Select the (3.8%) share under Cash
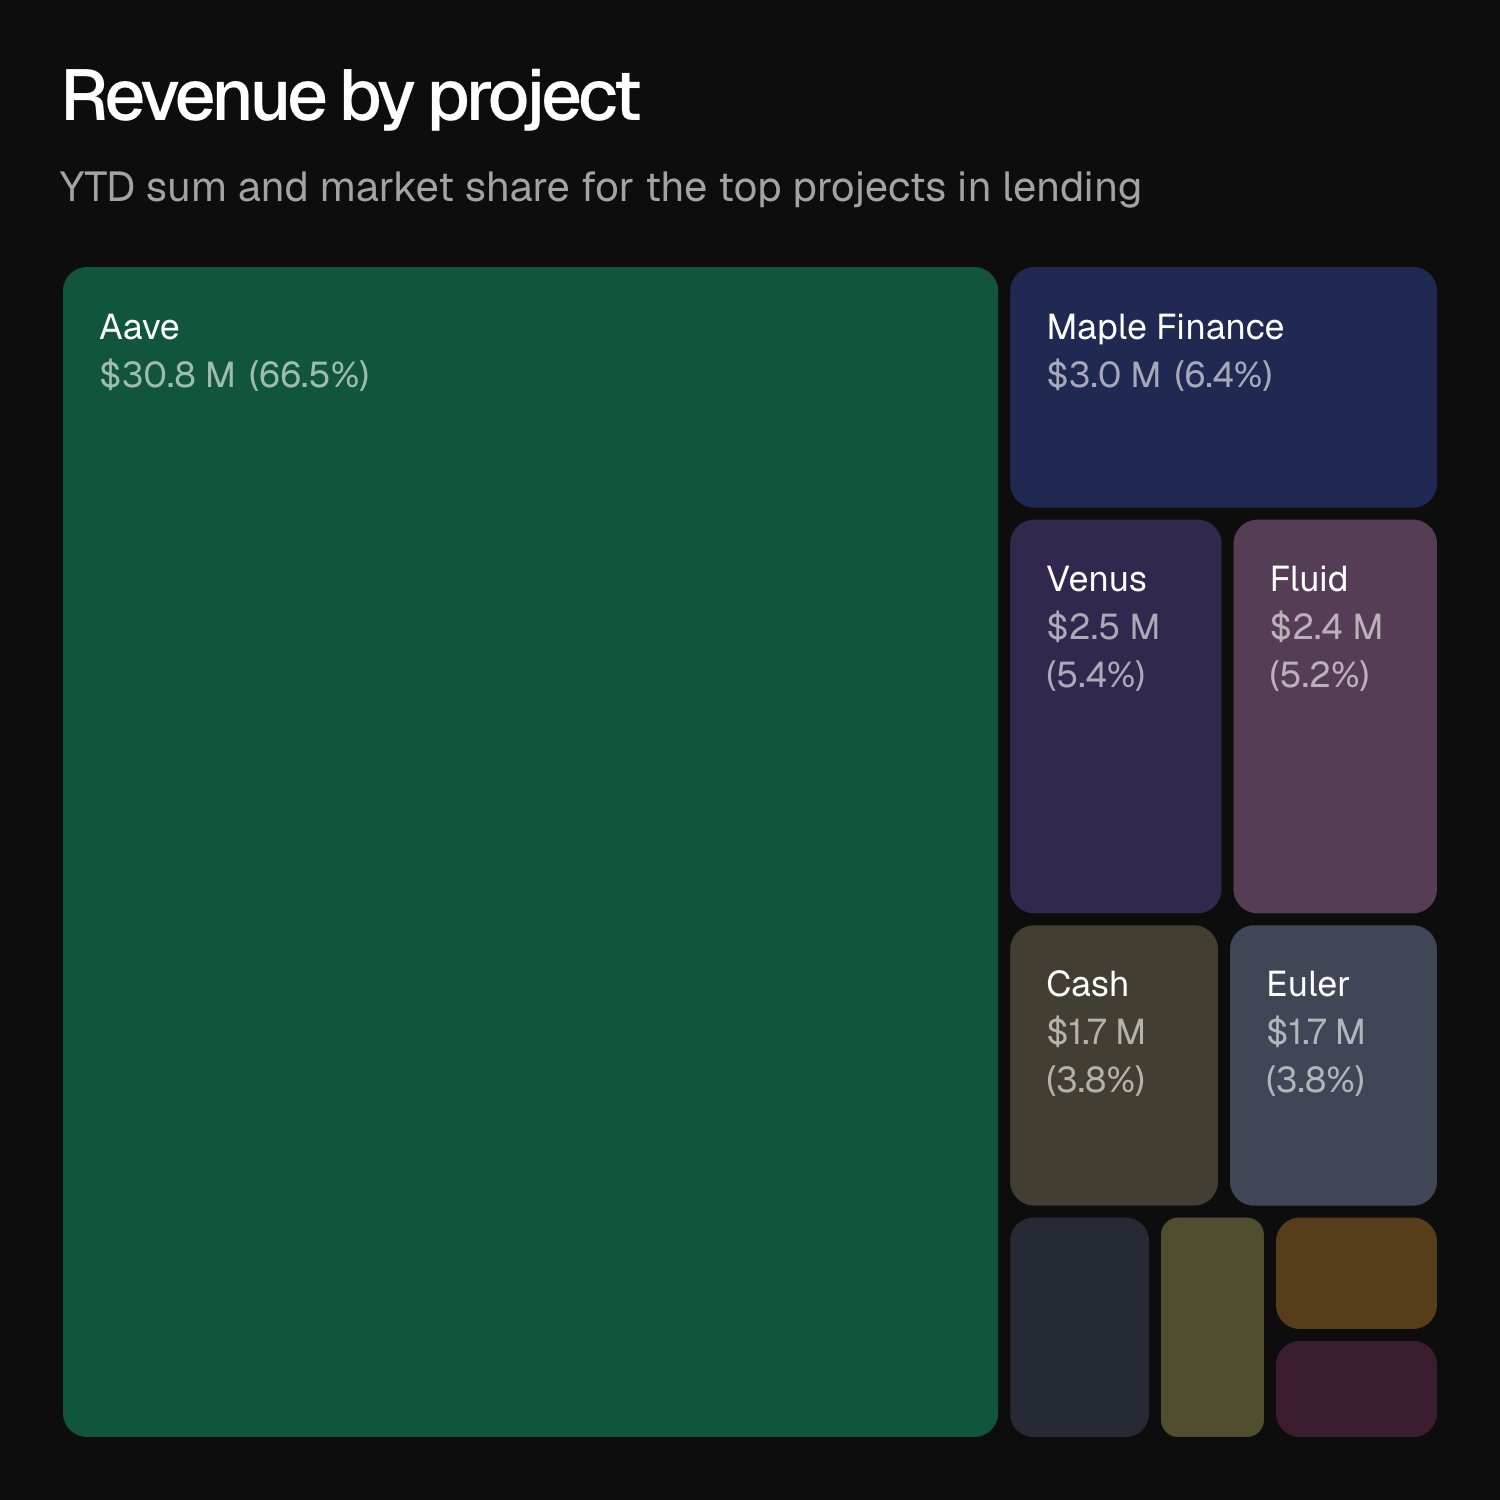Image resolution: width=1500 pixels, height=1500 pixels. click(1095, 1080)
